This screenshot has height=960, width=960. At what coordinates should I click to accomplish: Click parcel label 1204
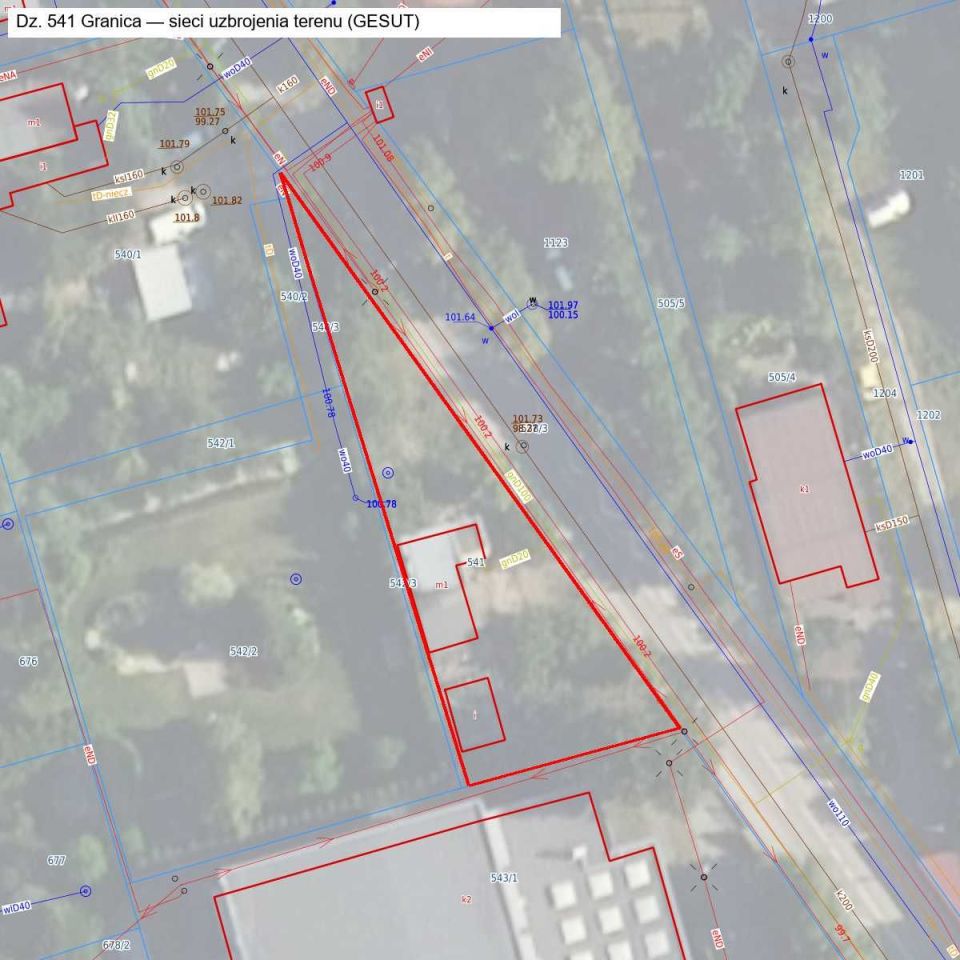coord(884,393)
